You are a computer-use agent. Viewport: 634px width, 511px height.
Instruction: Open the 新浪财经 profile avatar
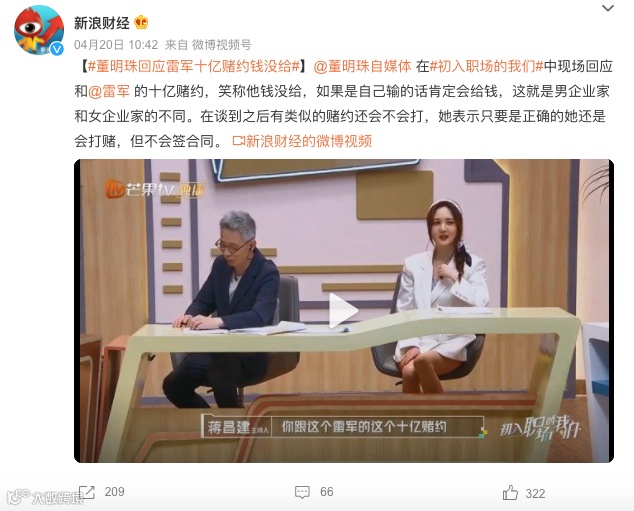point(39,30)
